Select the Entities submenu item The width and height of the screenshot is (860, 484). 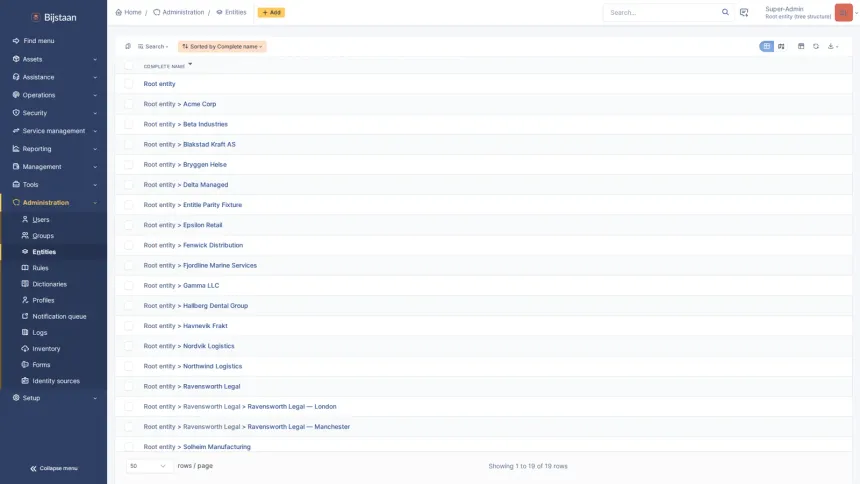[44, 252]
